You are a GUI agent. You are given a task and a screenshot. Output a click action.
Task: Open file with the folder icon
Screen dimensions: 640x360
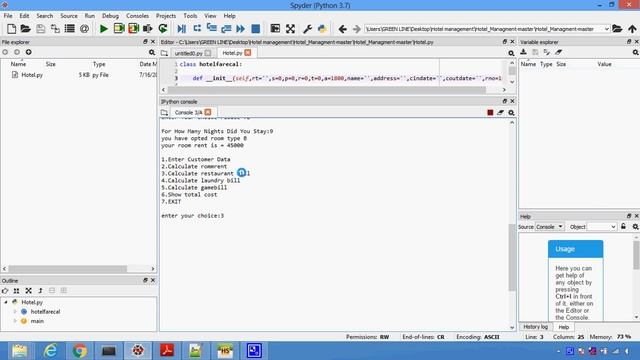click(26, 29)
